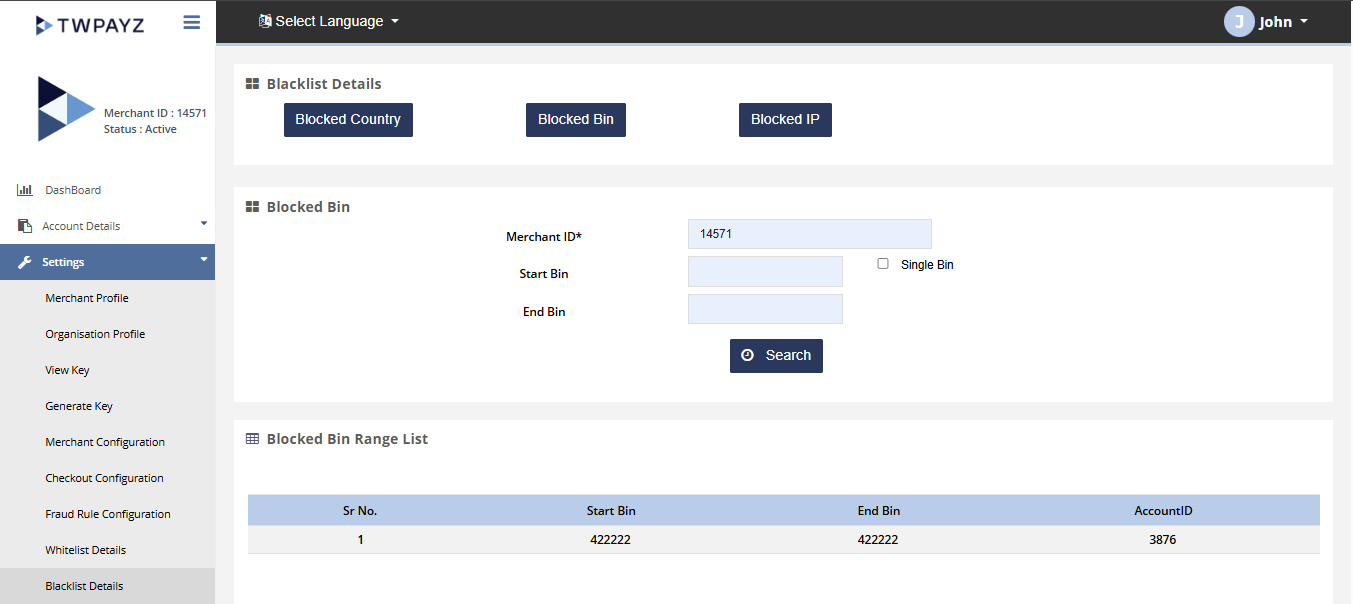Image resolution: width=1353 pixels, height=604 pixels.
Task: Click the TWPAYZ logo
Action: (90, 25)
